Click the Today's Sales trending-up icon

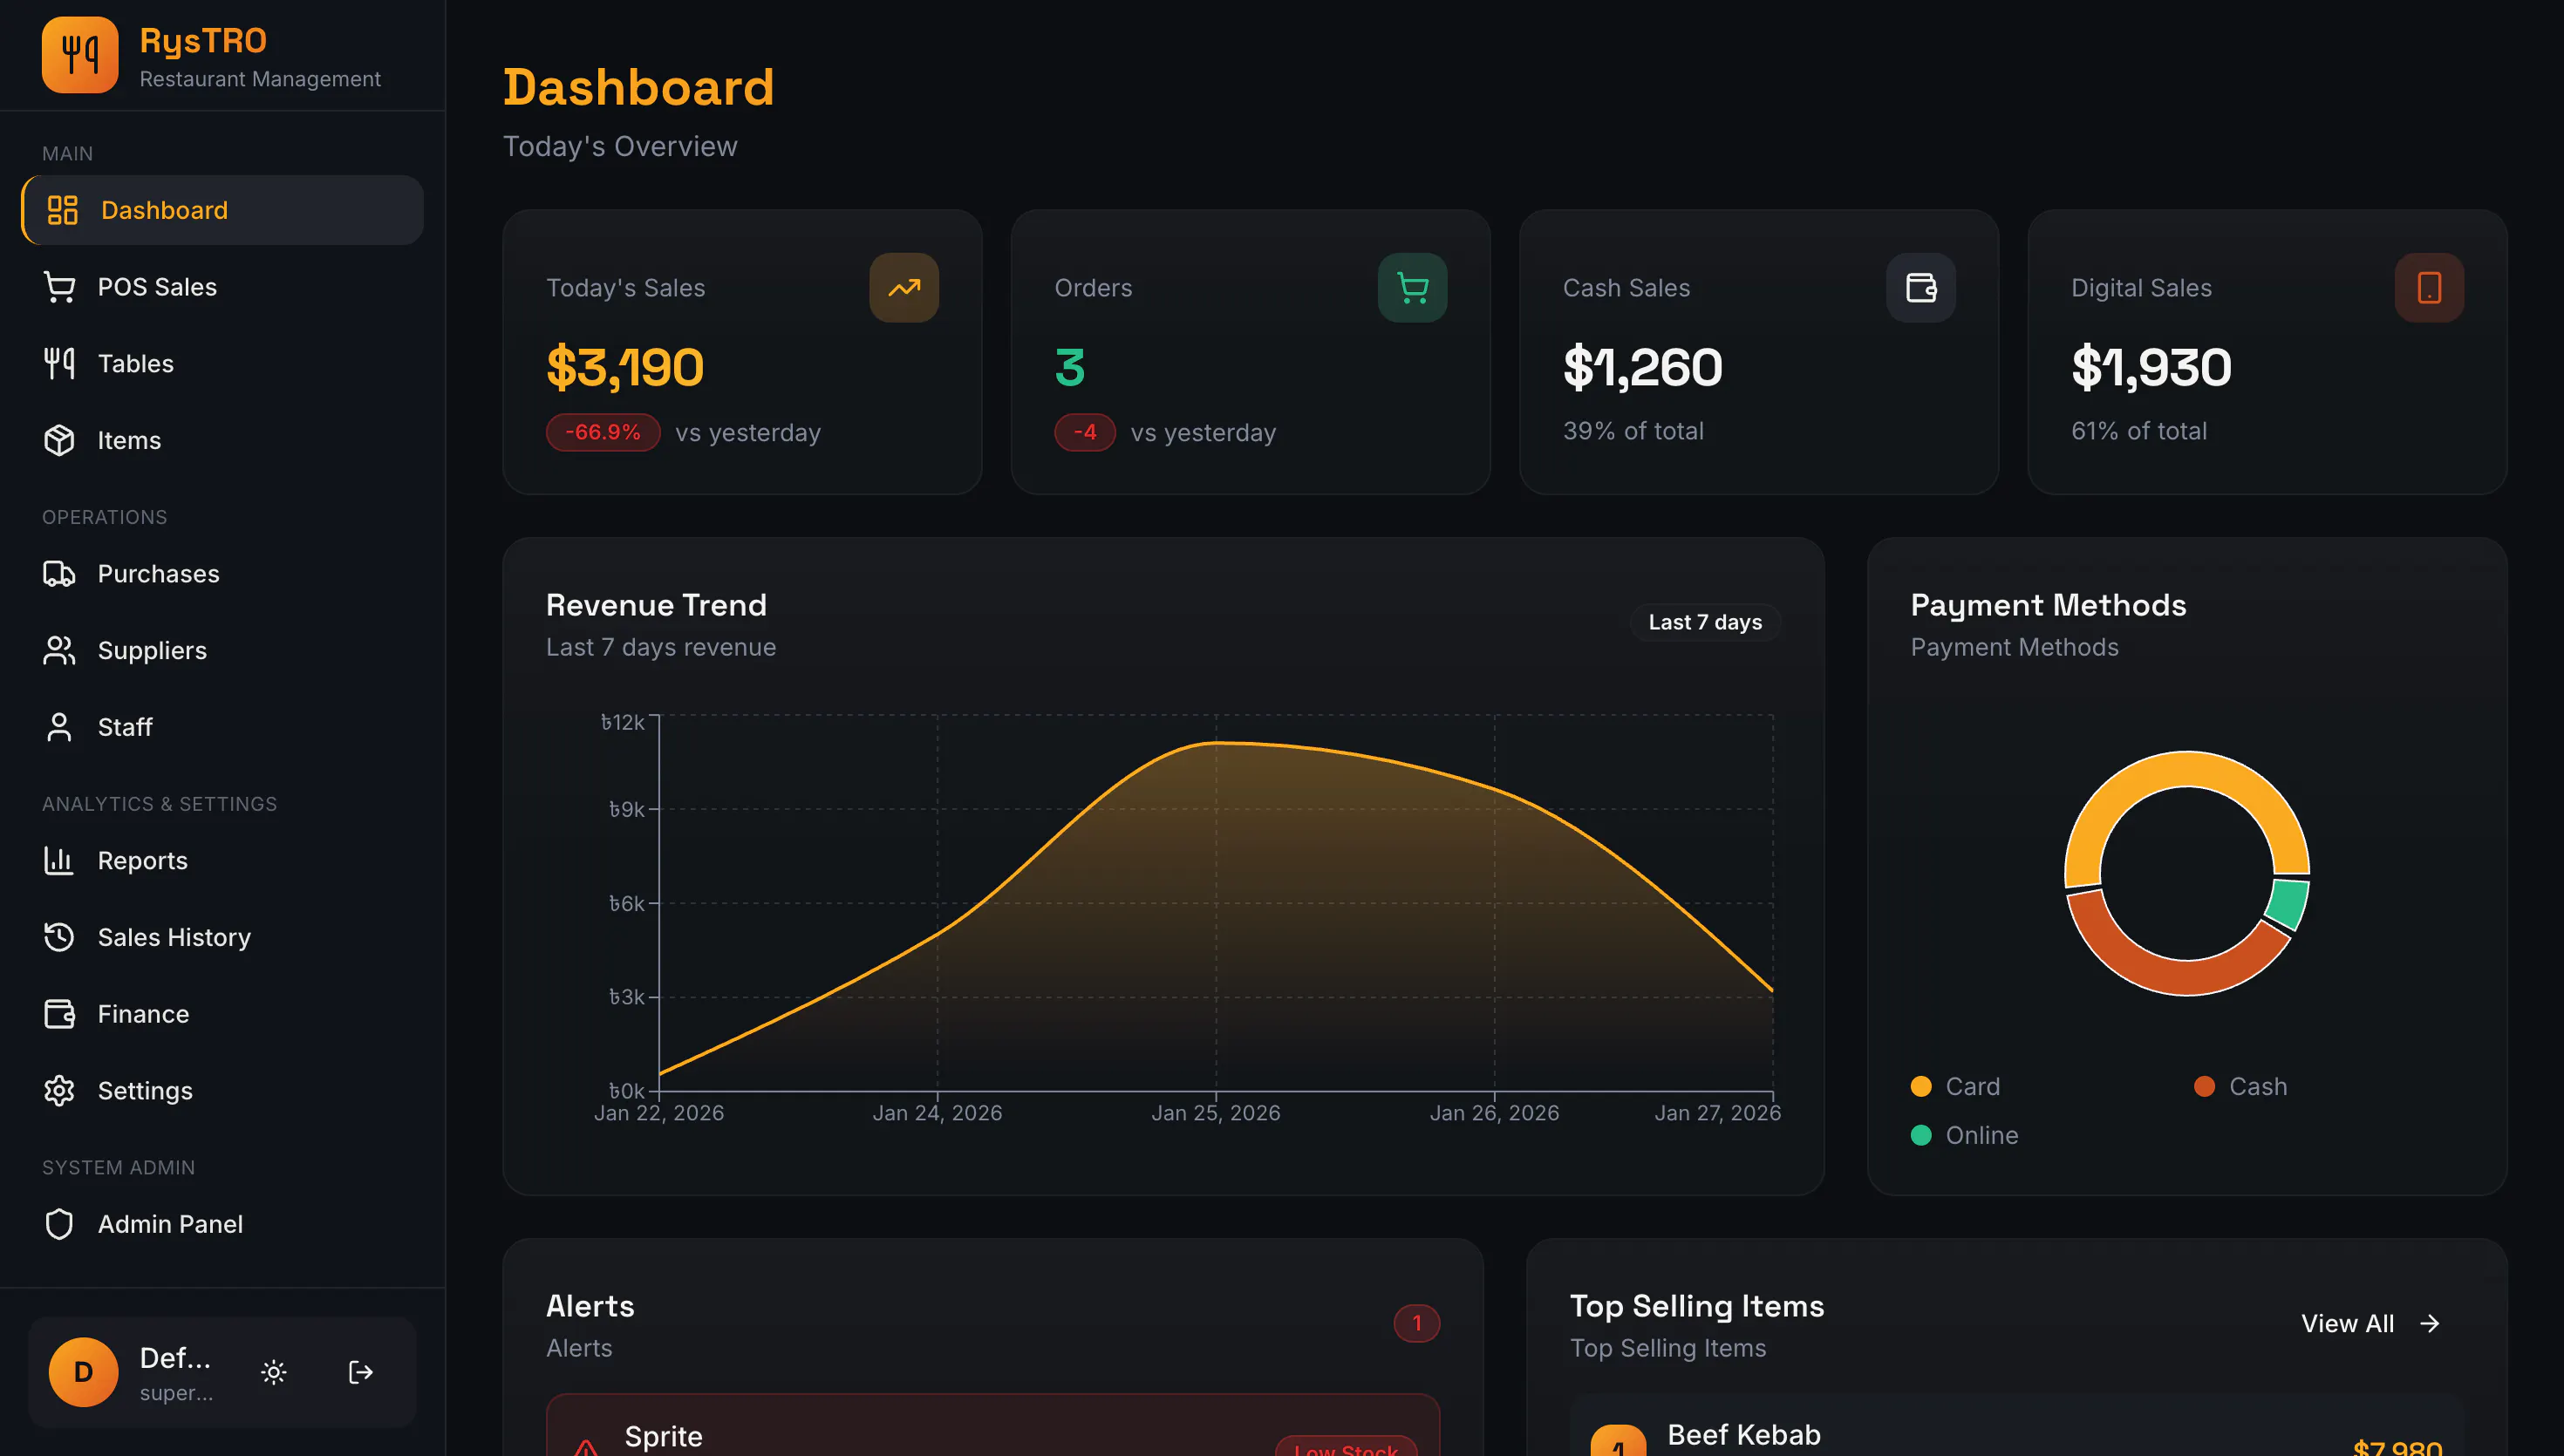(x=904, y=288)
